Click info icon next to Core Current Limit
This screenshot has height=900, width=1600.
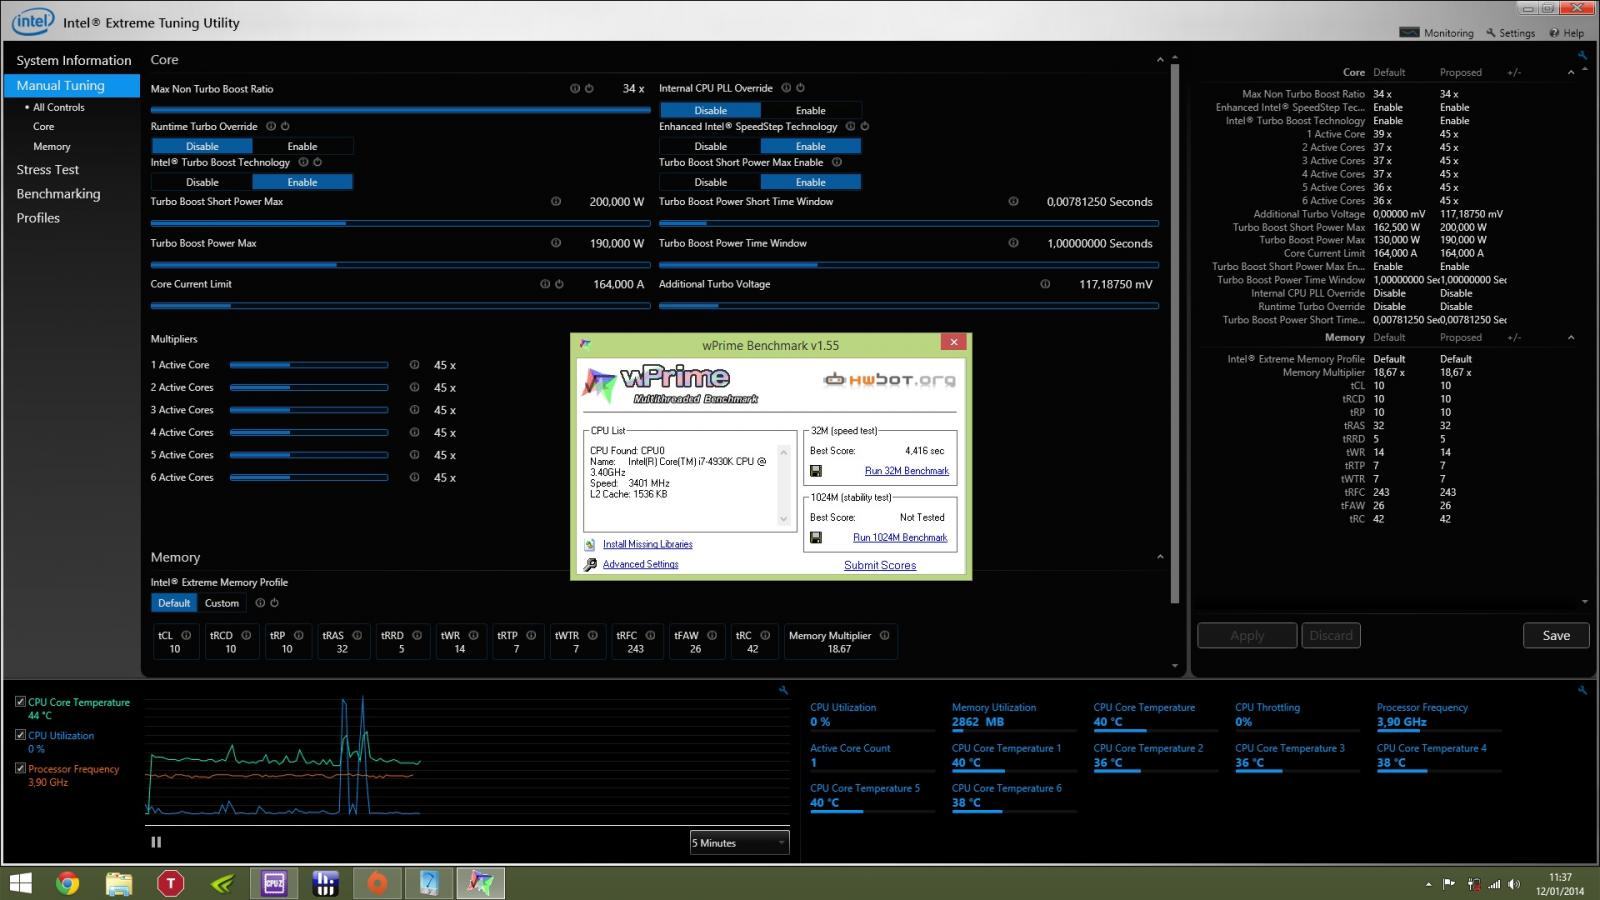pyautogui.click(x=545, y=284)
